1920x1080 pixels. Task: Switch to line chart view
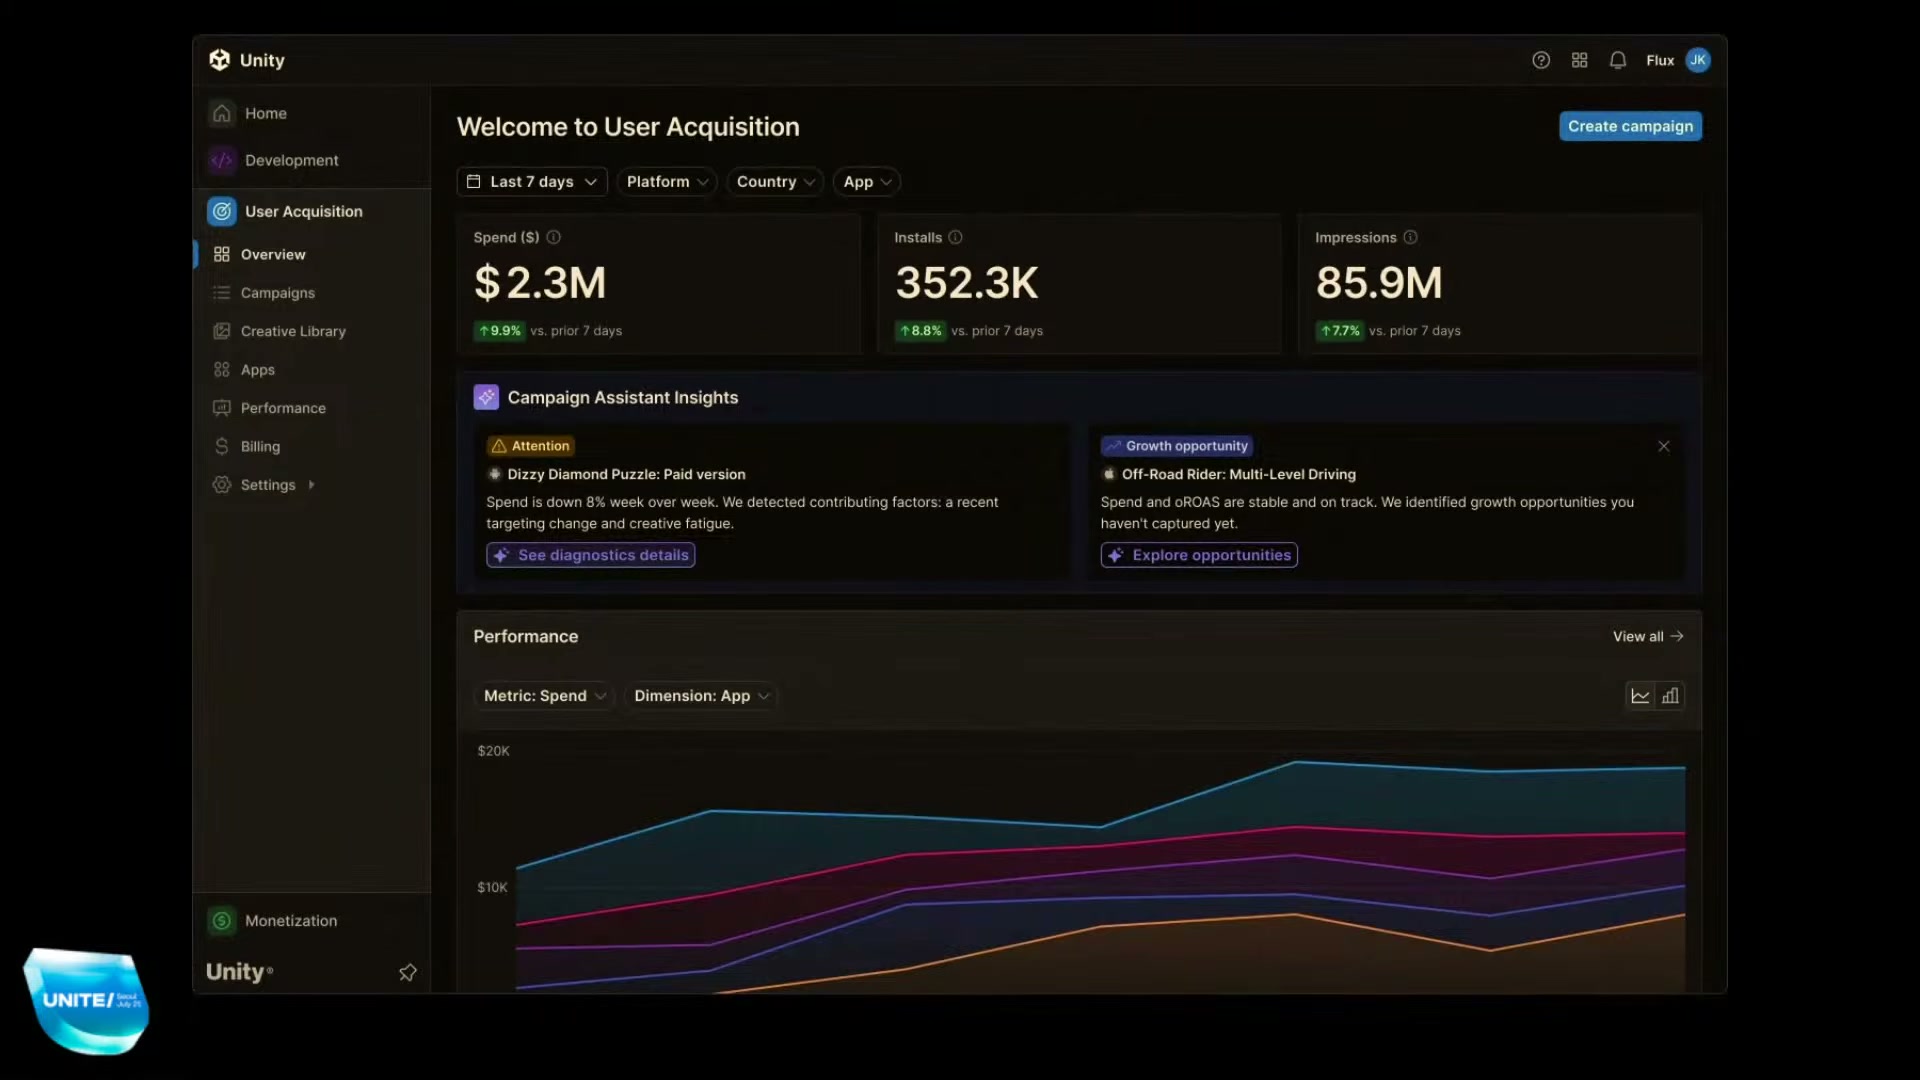(x=1640, y=696)
